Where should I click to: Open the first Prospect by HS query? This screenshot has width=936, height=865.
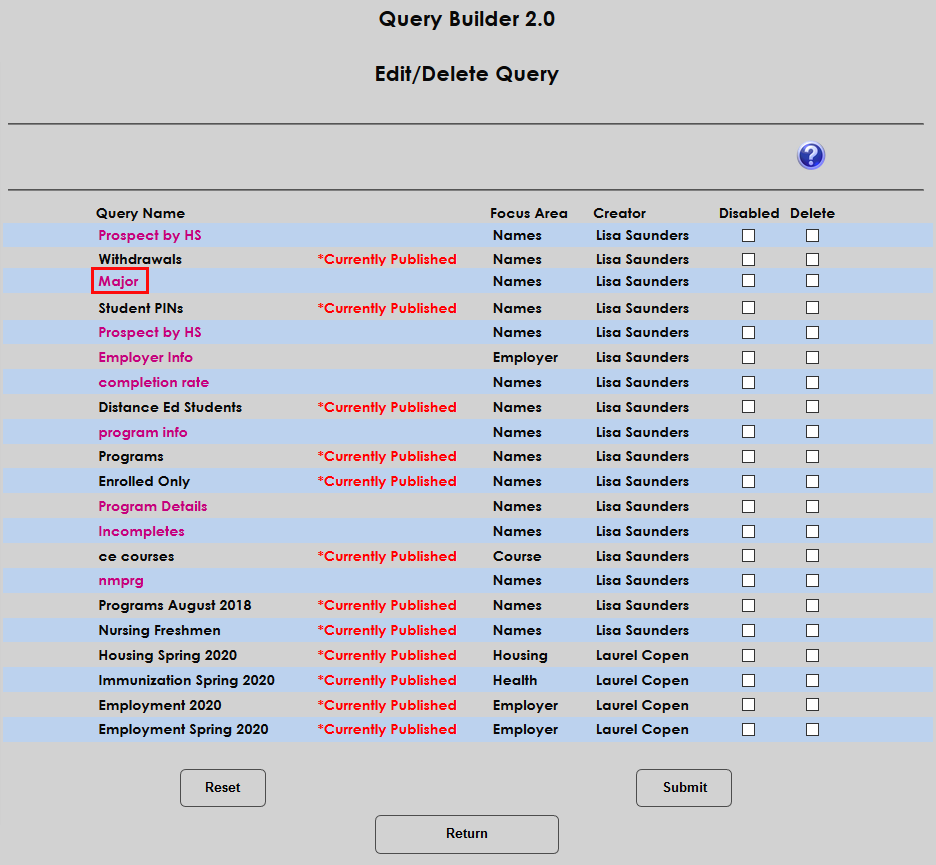(x=150, y=235)
